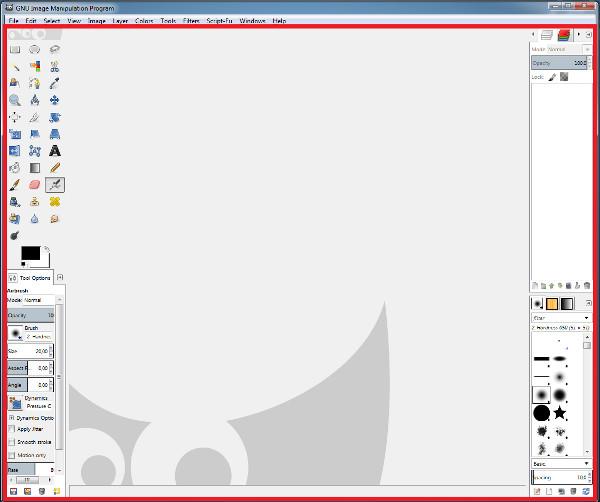Select the Zoom magnifier tool
Viewport: 600px width, 502px height.
[15, 100]
